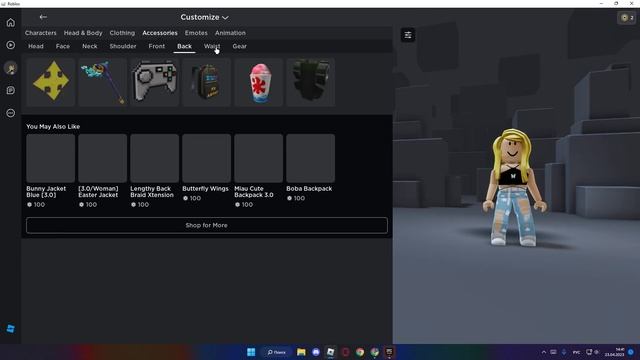The width and height of the screenshot is (640, 360).
Task: Open the Robux balance indicator
Action: 627,18
